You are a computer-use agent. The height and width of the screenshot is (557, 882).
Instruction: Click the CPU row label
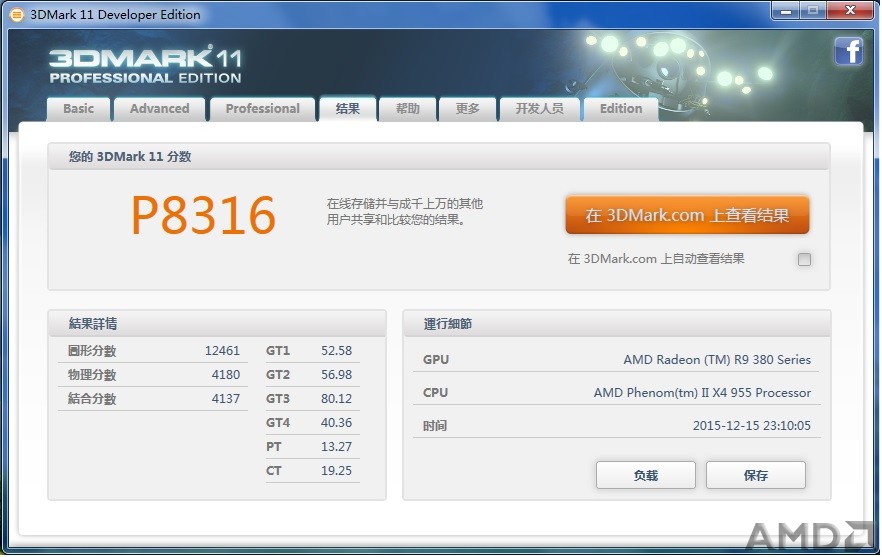[x=435, y=393]
